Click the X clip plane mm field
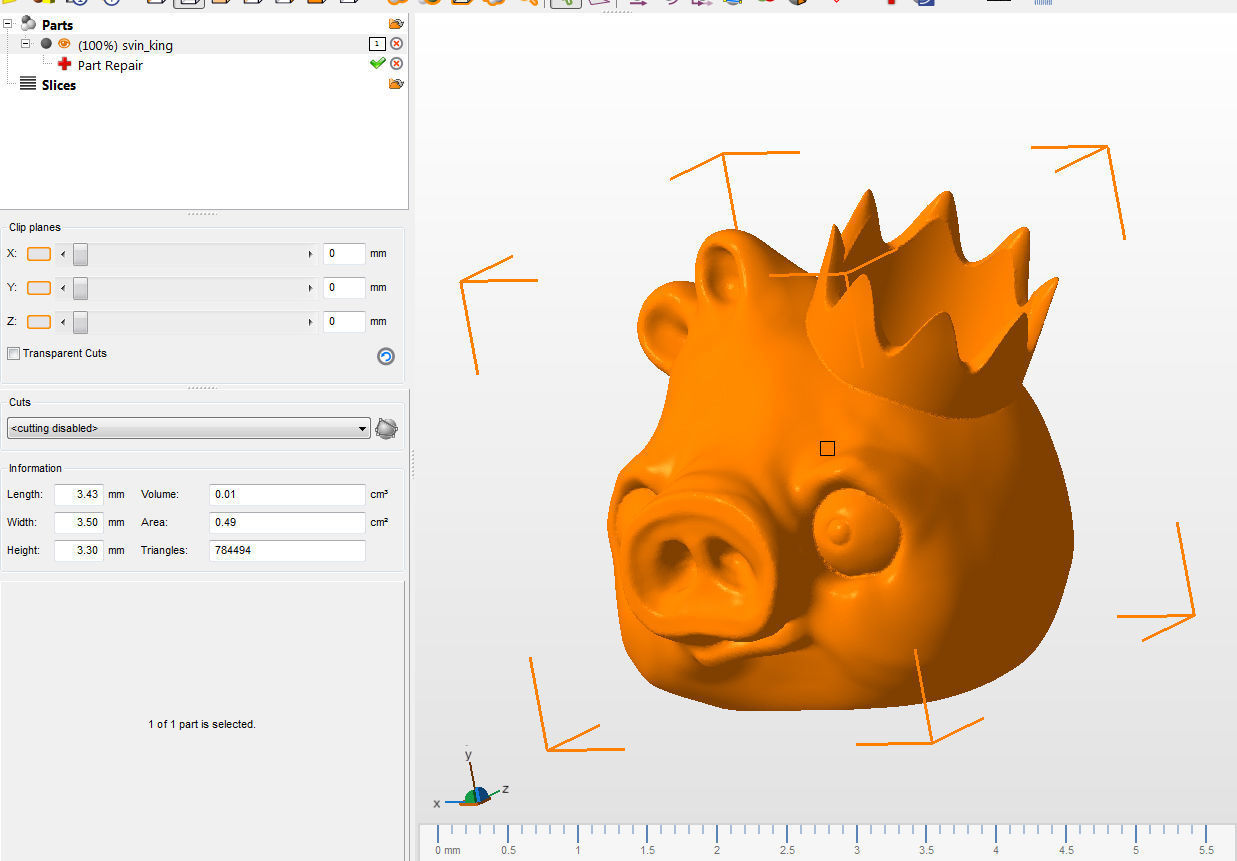The width and height of the screenshot is (1237, 861). tap(344, 254)
